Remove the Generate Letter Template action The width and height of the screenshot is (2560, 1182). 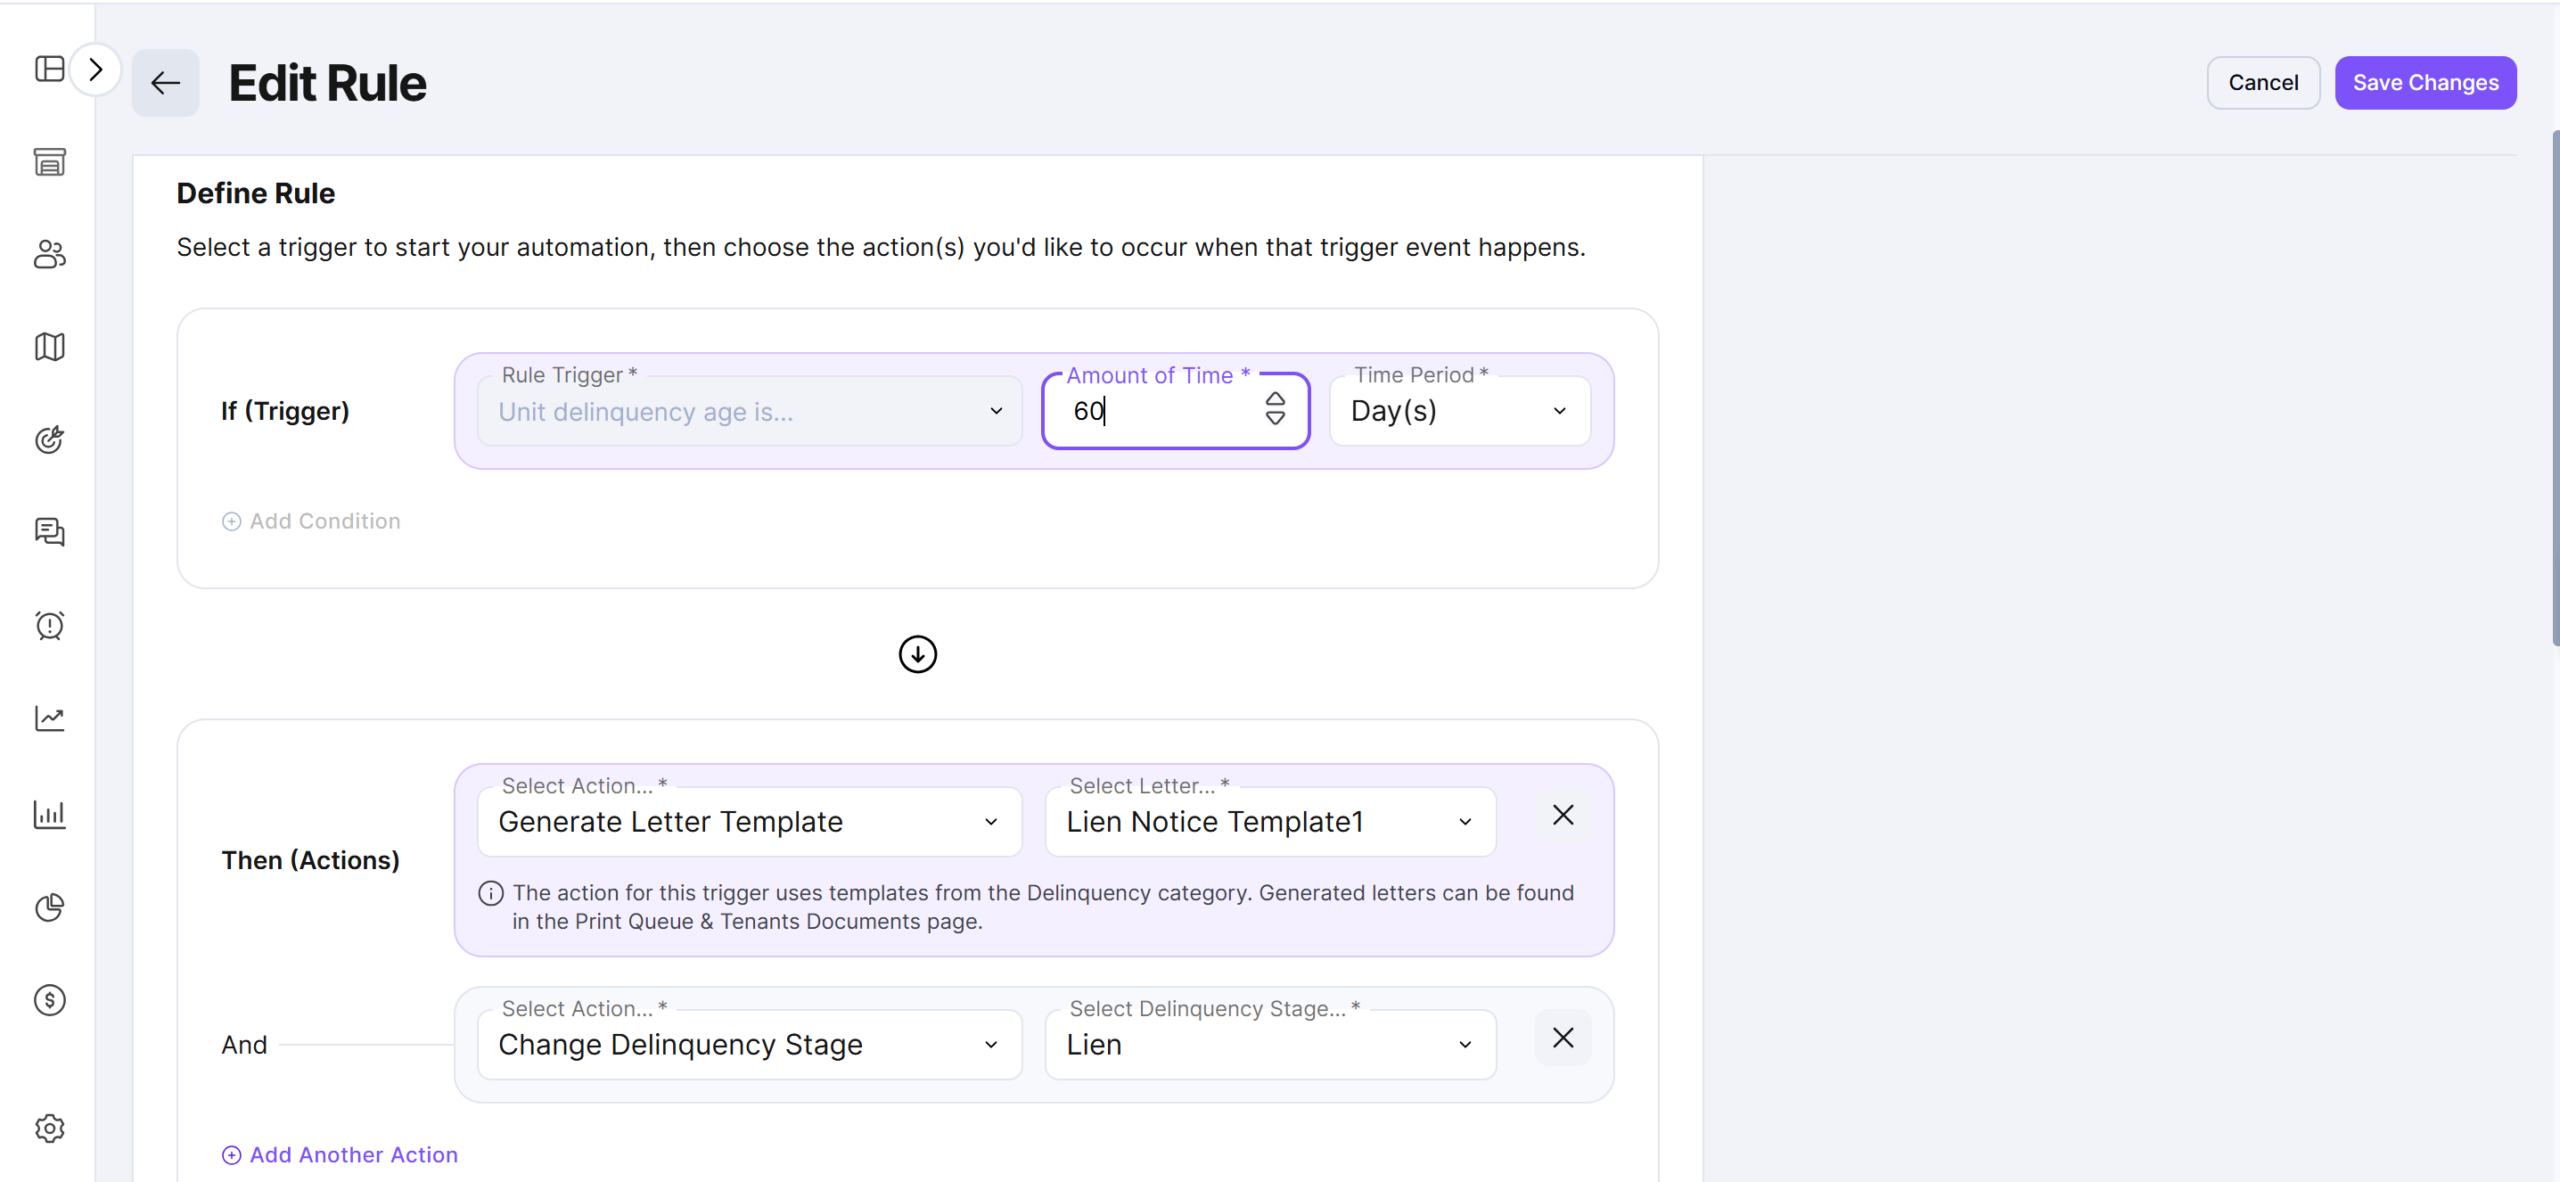pos(1563,815)
